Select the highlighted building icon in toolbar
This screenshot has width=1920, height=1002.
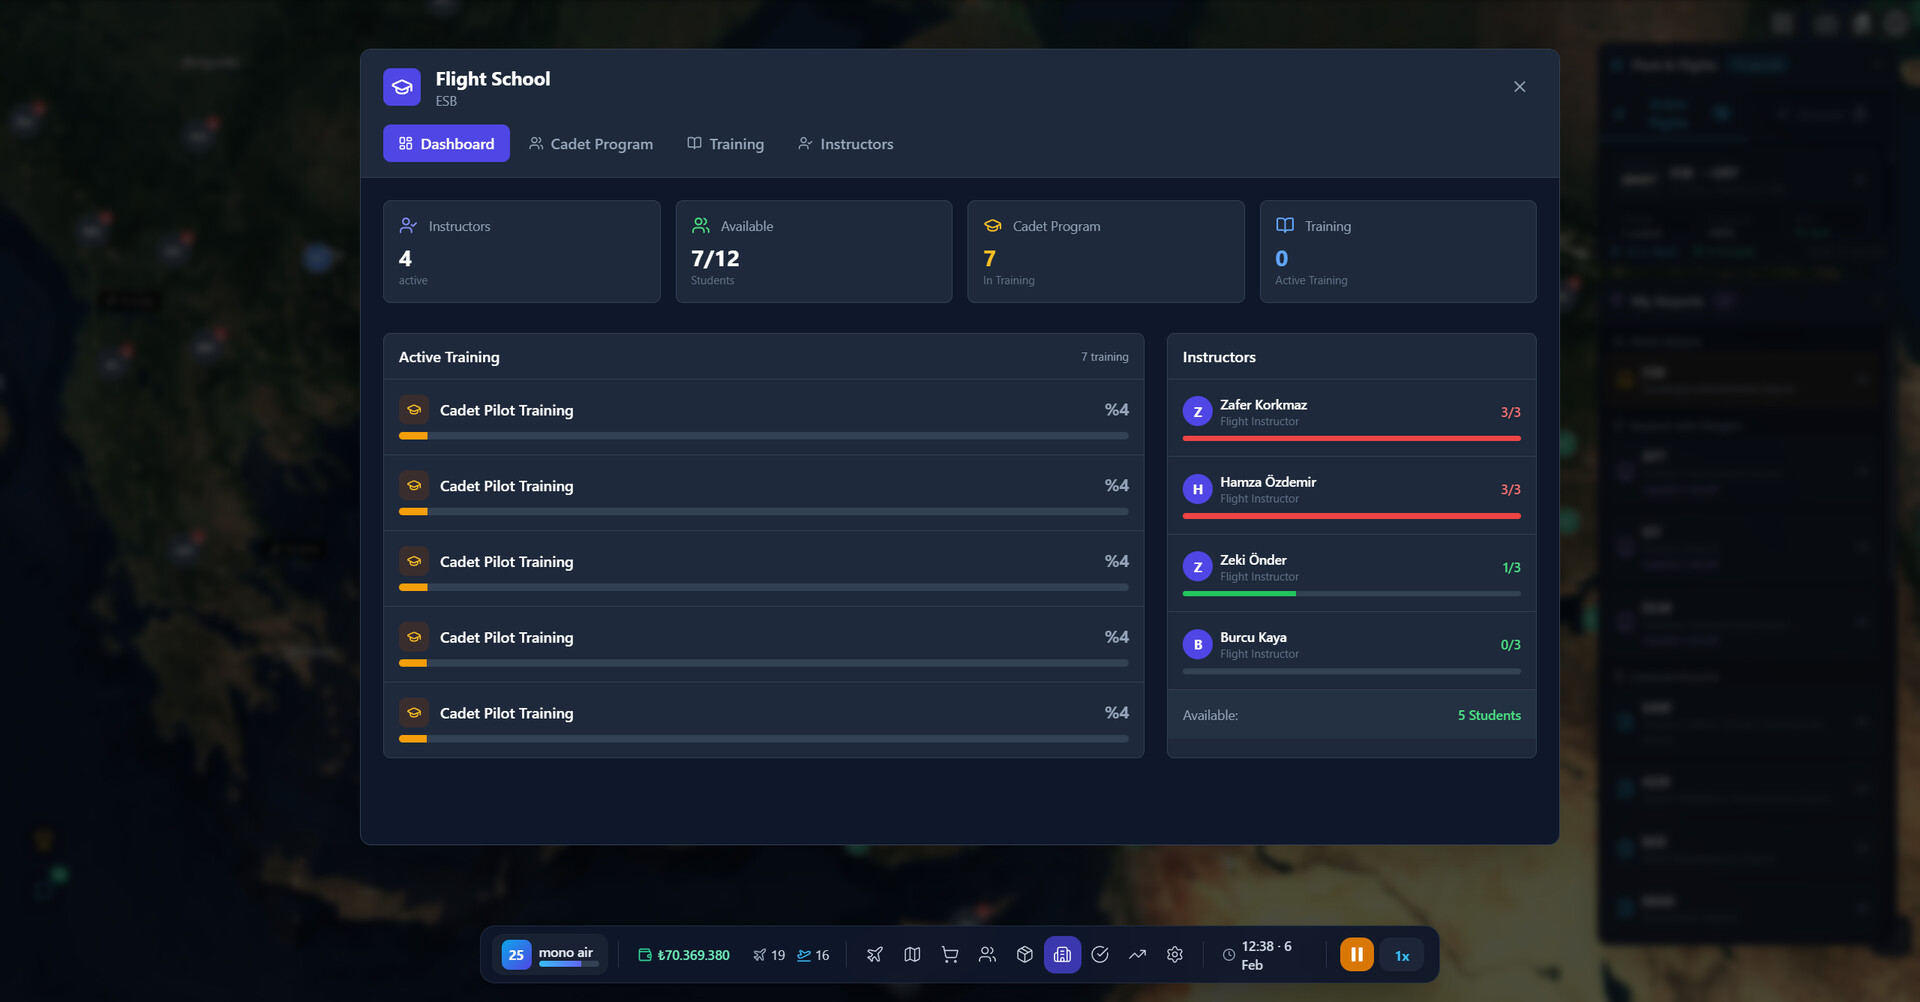[x=1062, y=955]
